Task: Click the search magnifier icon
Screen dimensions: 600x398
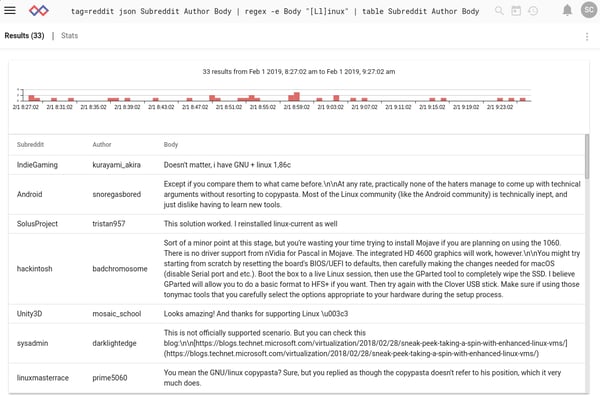Action: click(499, 11)
